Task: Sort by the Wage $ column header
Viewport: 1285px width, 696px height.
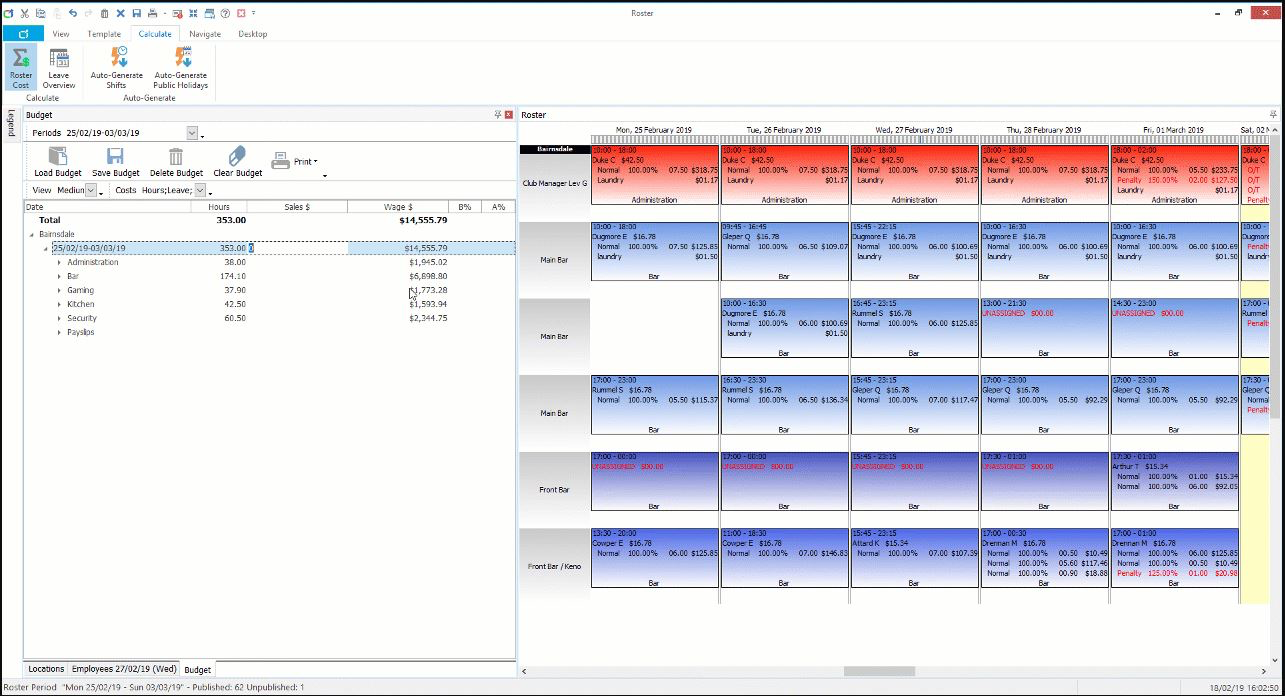Action: point(398,207)
